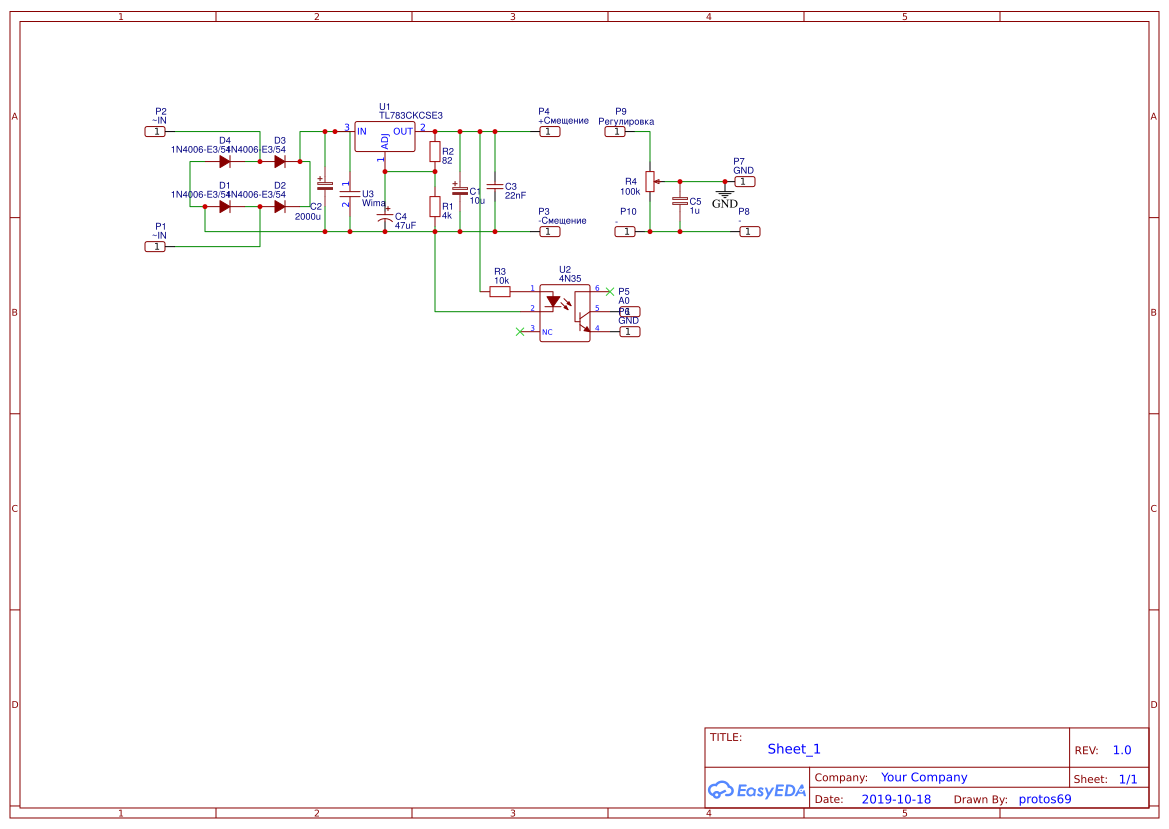Click the Sheet_1 title text

(x=794, y=749)
